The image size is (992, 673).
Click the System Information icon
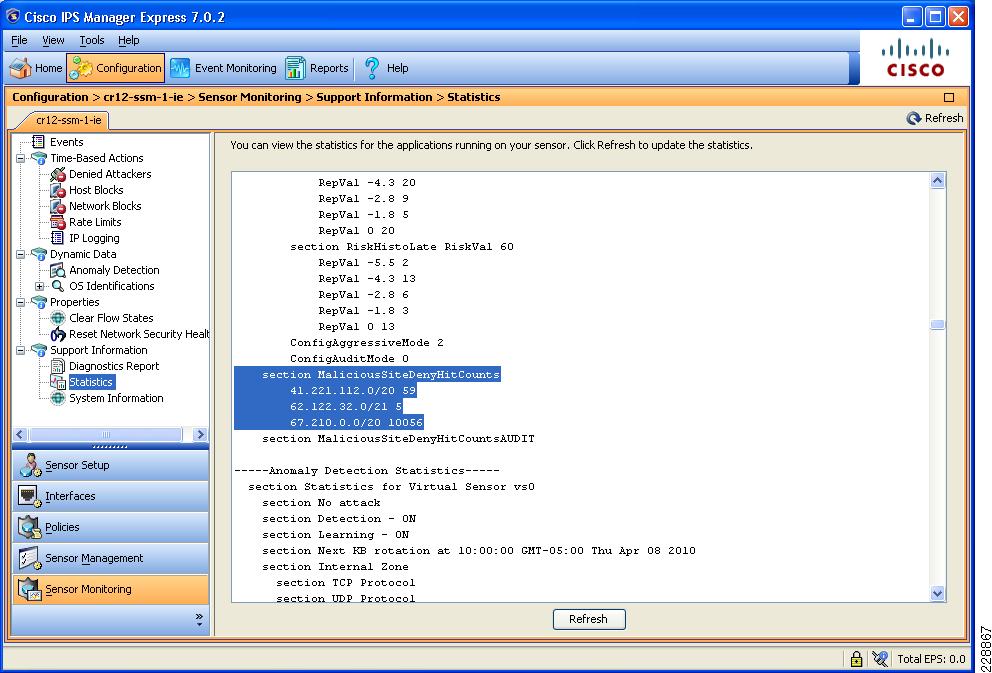click(x=58, y=398)
